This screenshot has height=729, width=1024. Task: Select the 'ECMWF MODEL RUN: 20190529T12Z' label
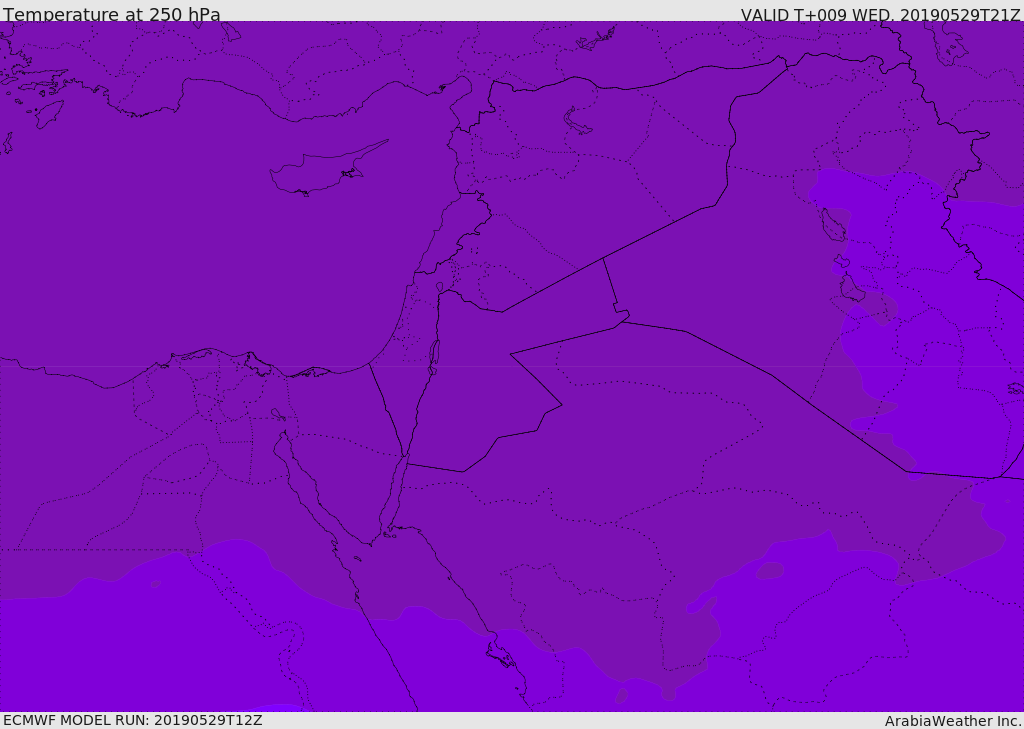point(133,720)
